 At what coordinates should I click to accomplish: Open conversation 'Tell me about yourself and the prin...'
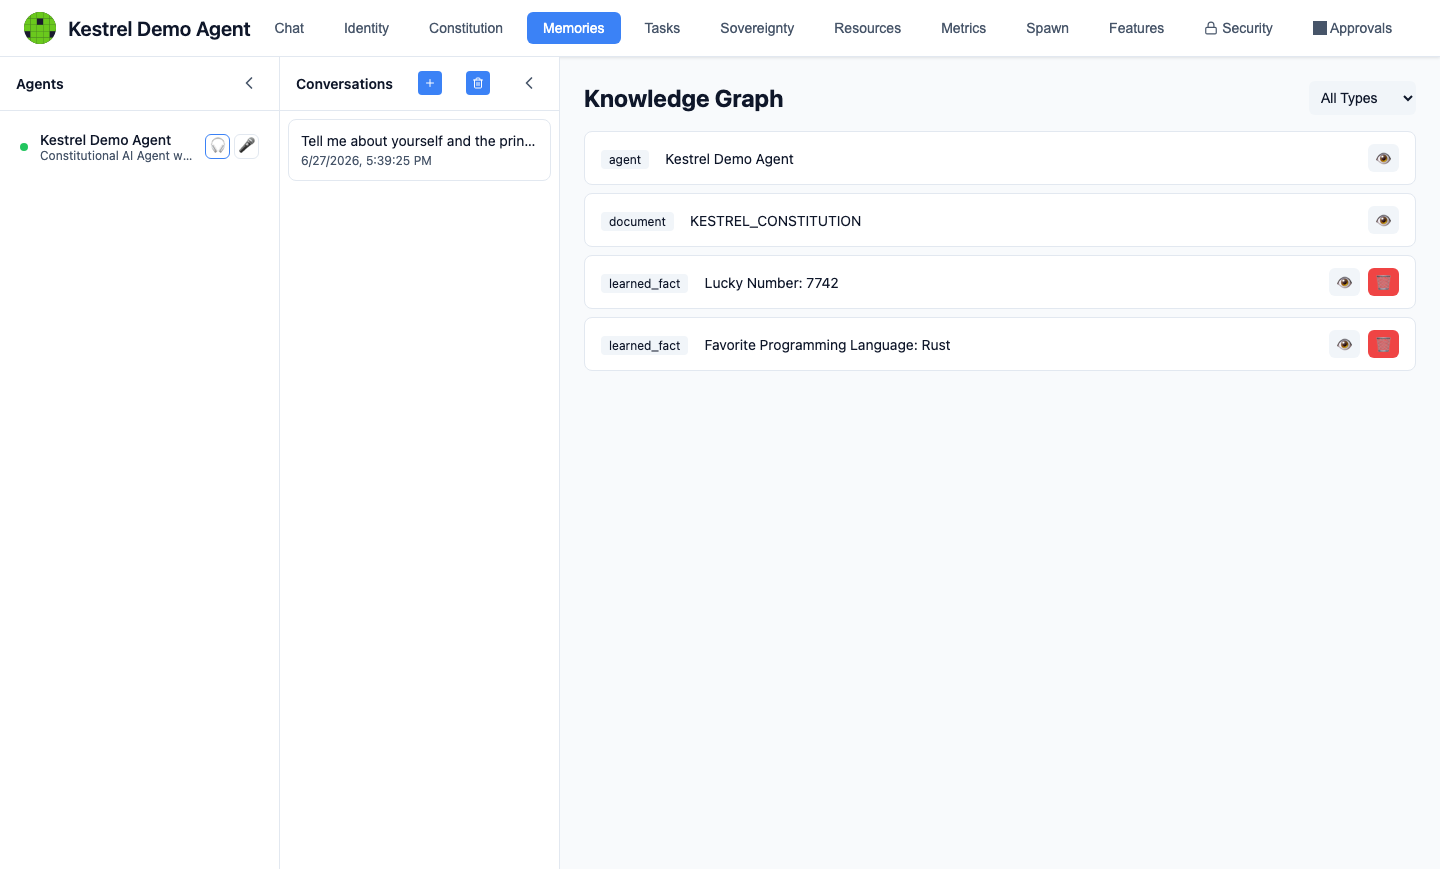coord(419,150)
